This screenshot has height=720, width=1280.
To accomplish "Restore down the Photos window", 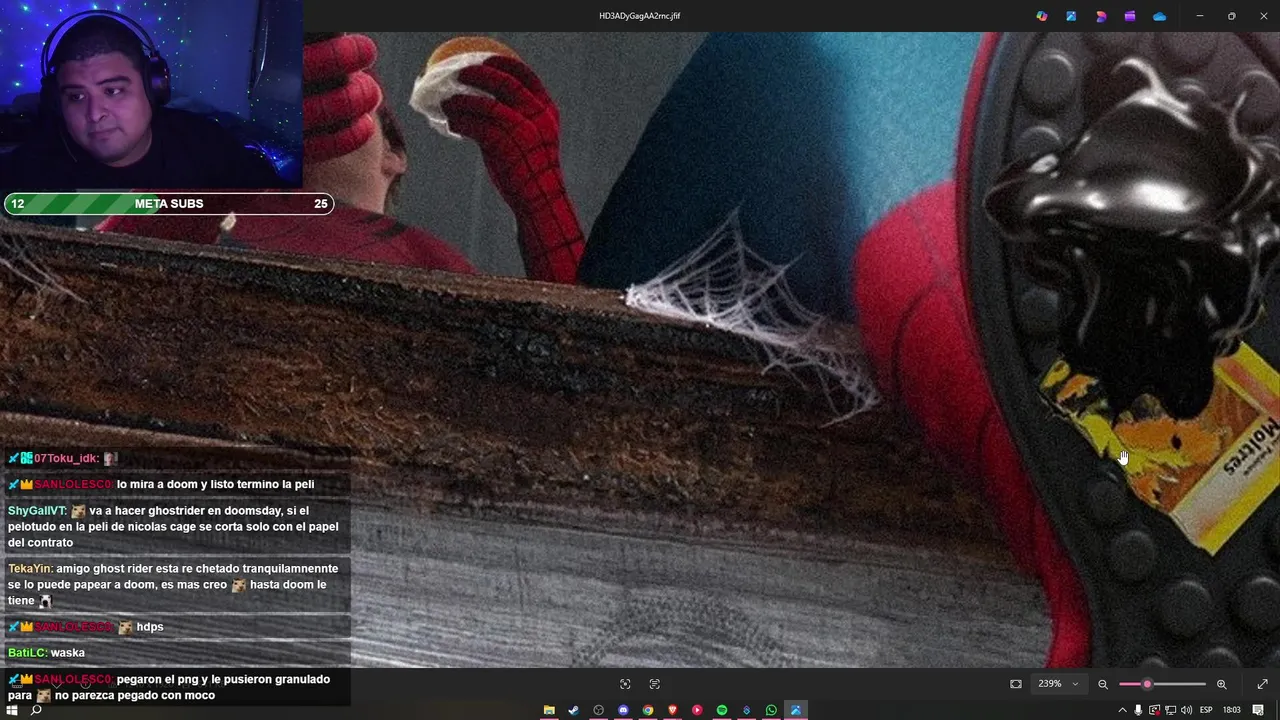I will coord(1231,16).
